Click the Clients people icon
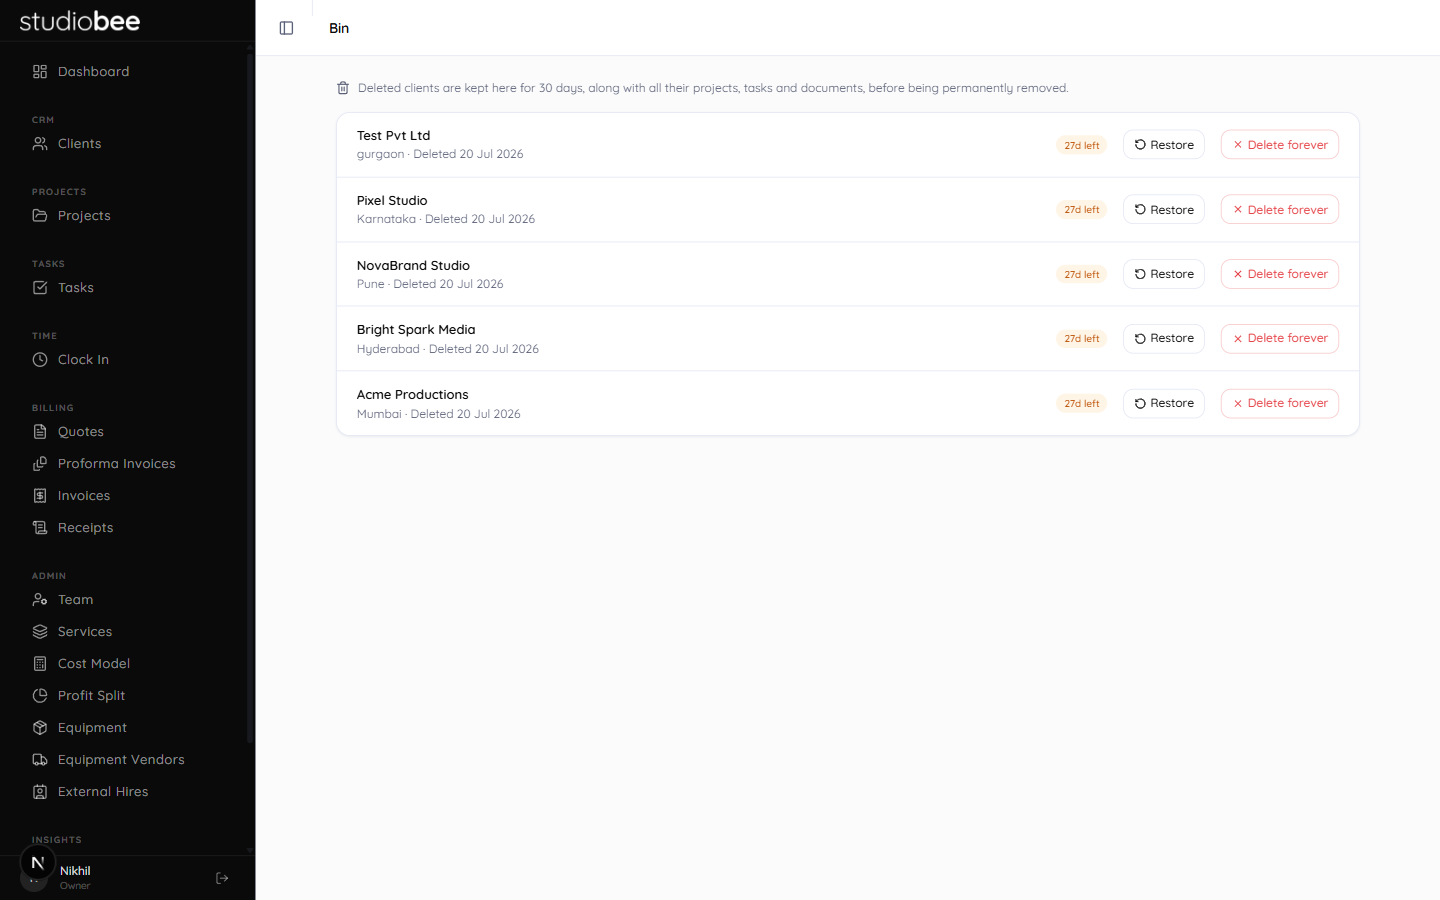The width and height of the screenshot is (1440, 900). pos(40,144)
